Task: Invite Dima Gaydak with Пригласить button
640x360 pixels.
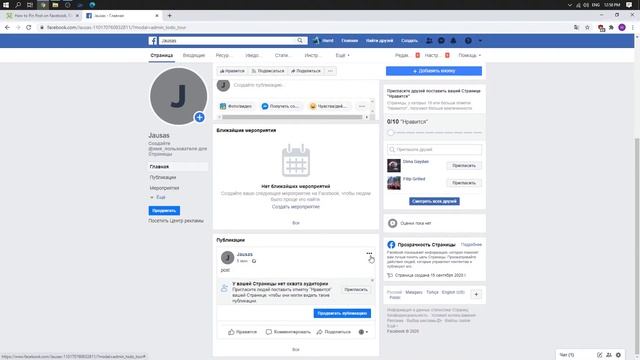Action: tap(464, 166)
